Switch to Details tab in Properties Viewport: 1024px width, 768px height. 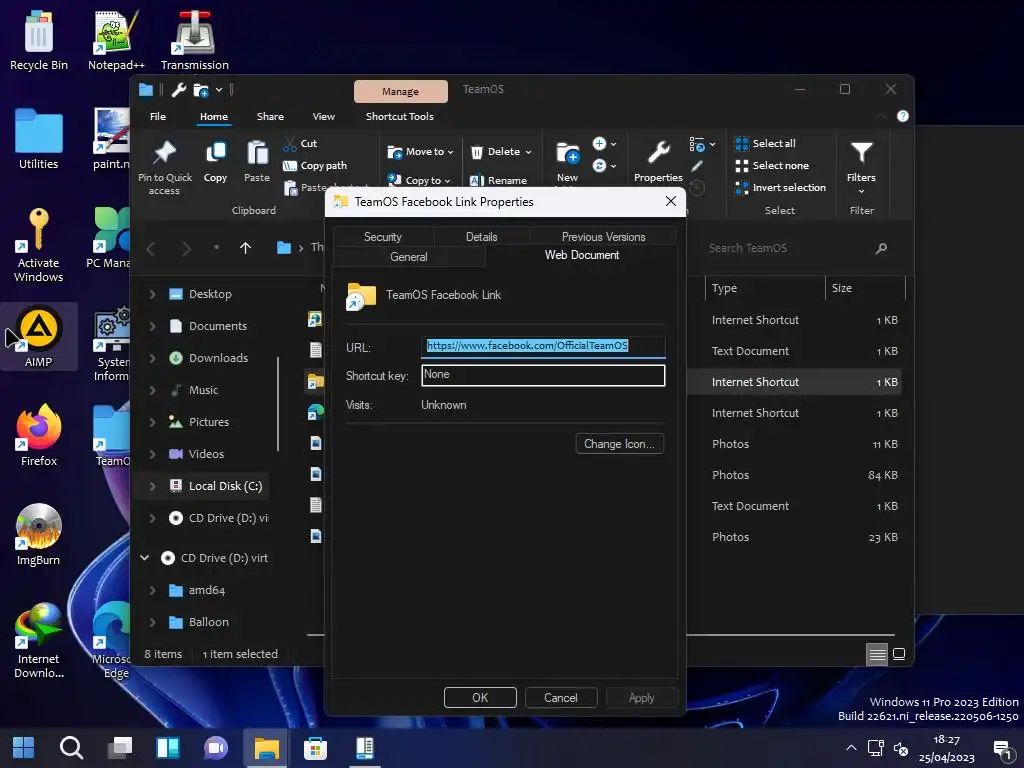click(x=481, y=237)
